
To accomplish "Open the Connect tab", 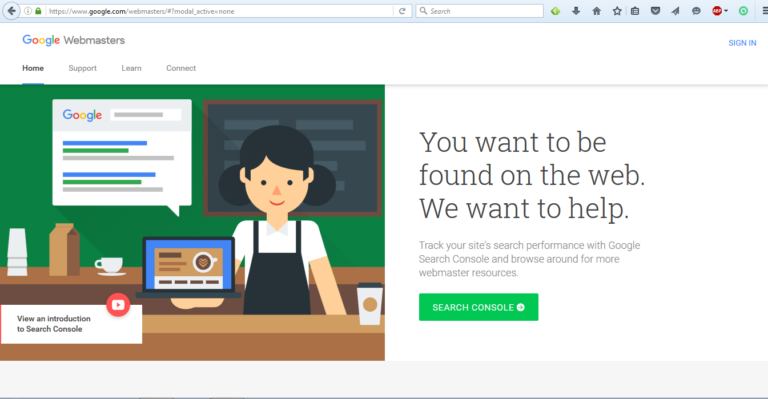I will 181,68.
